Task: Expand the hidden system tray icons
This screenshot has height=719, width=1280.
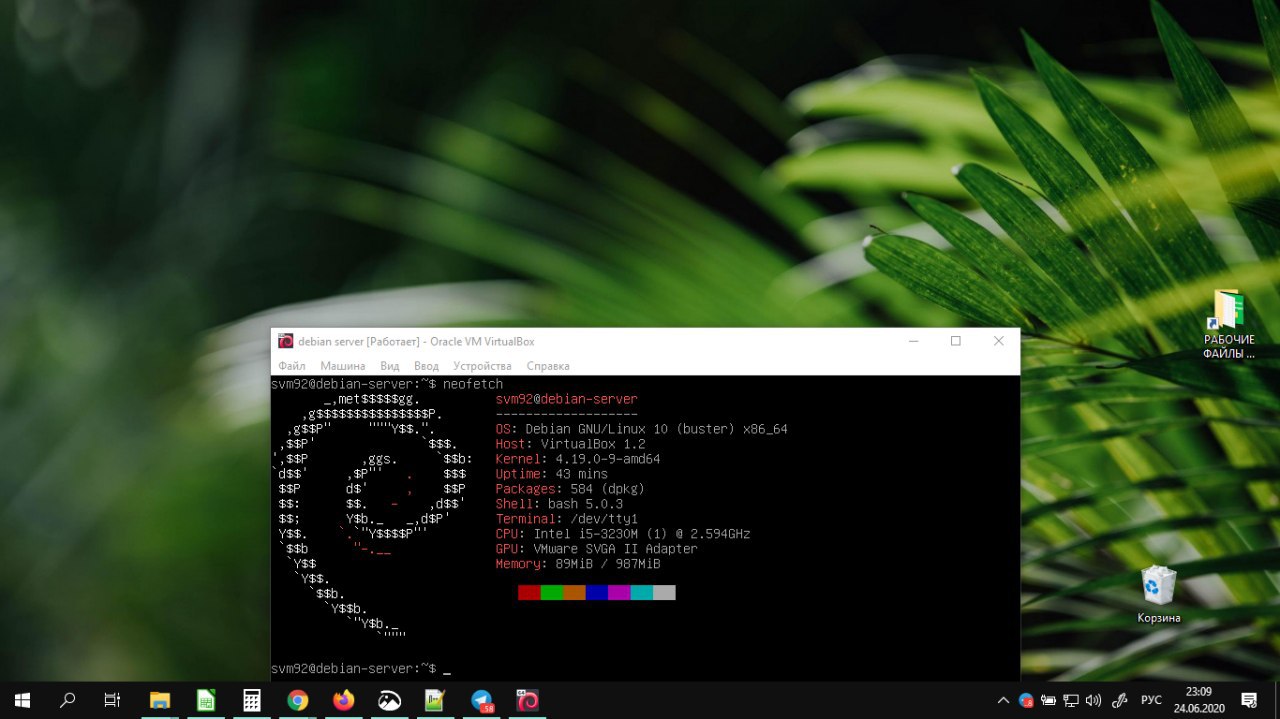Action: tap(1004, 700)
